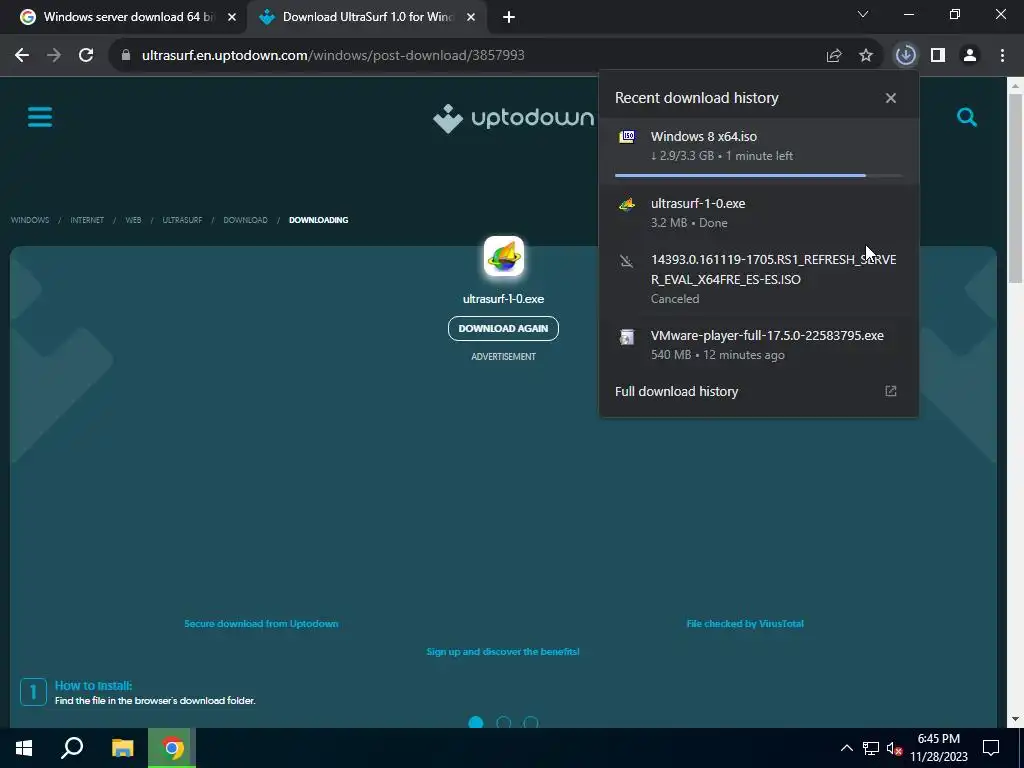Select the Download UltraSurf 1.0 tab

[x=368, y=17]
